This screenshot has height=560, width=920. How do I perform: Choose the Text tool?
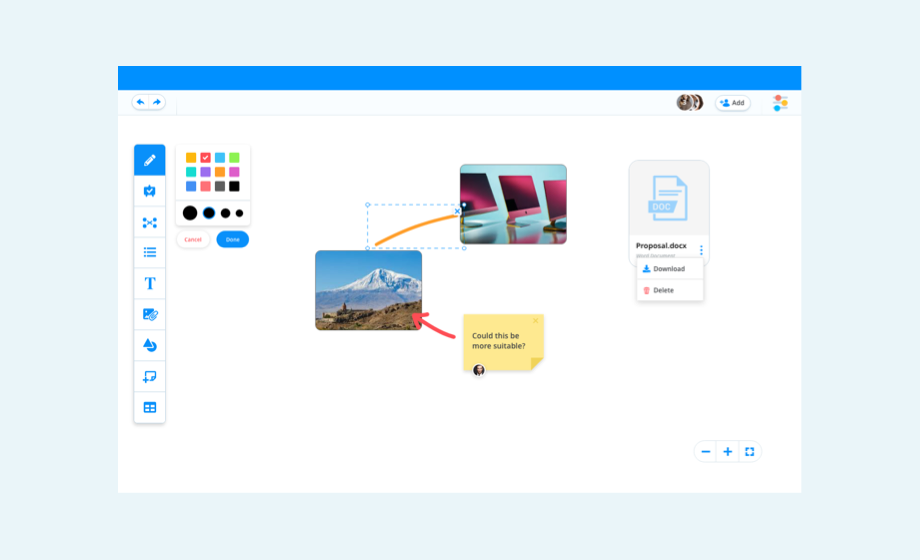(x=150, y=284)
